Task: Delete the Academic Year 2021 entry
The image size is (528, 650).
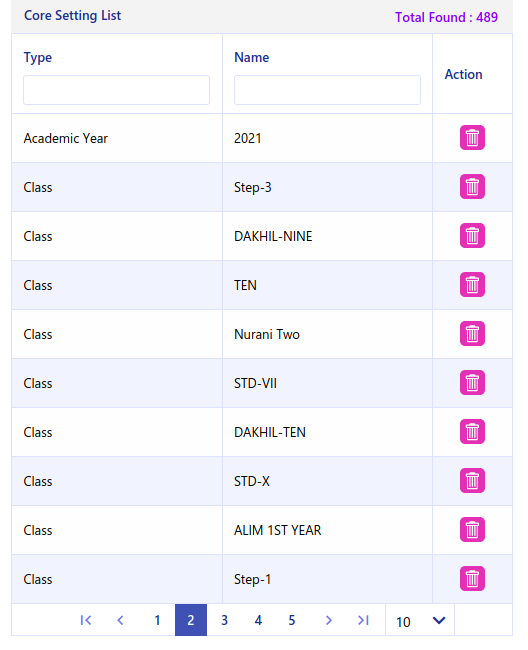Action: click(472, 138)
